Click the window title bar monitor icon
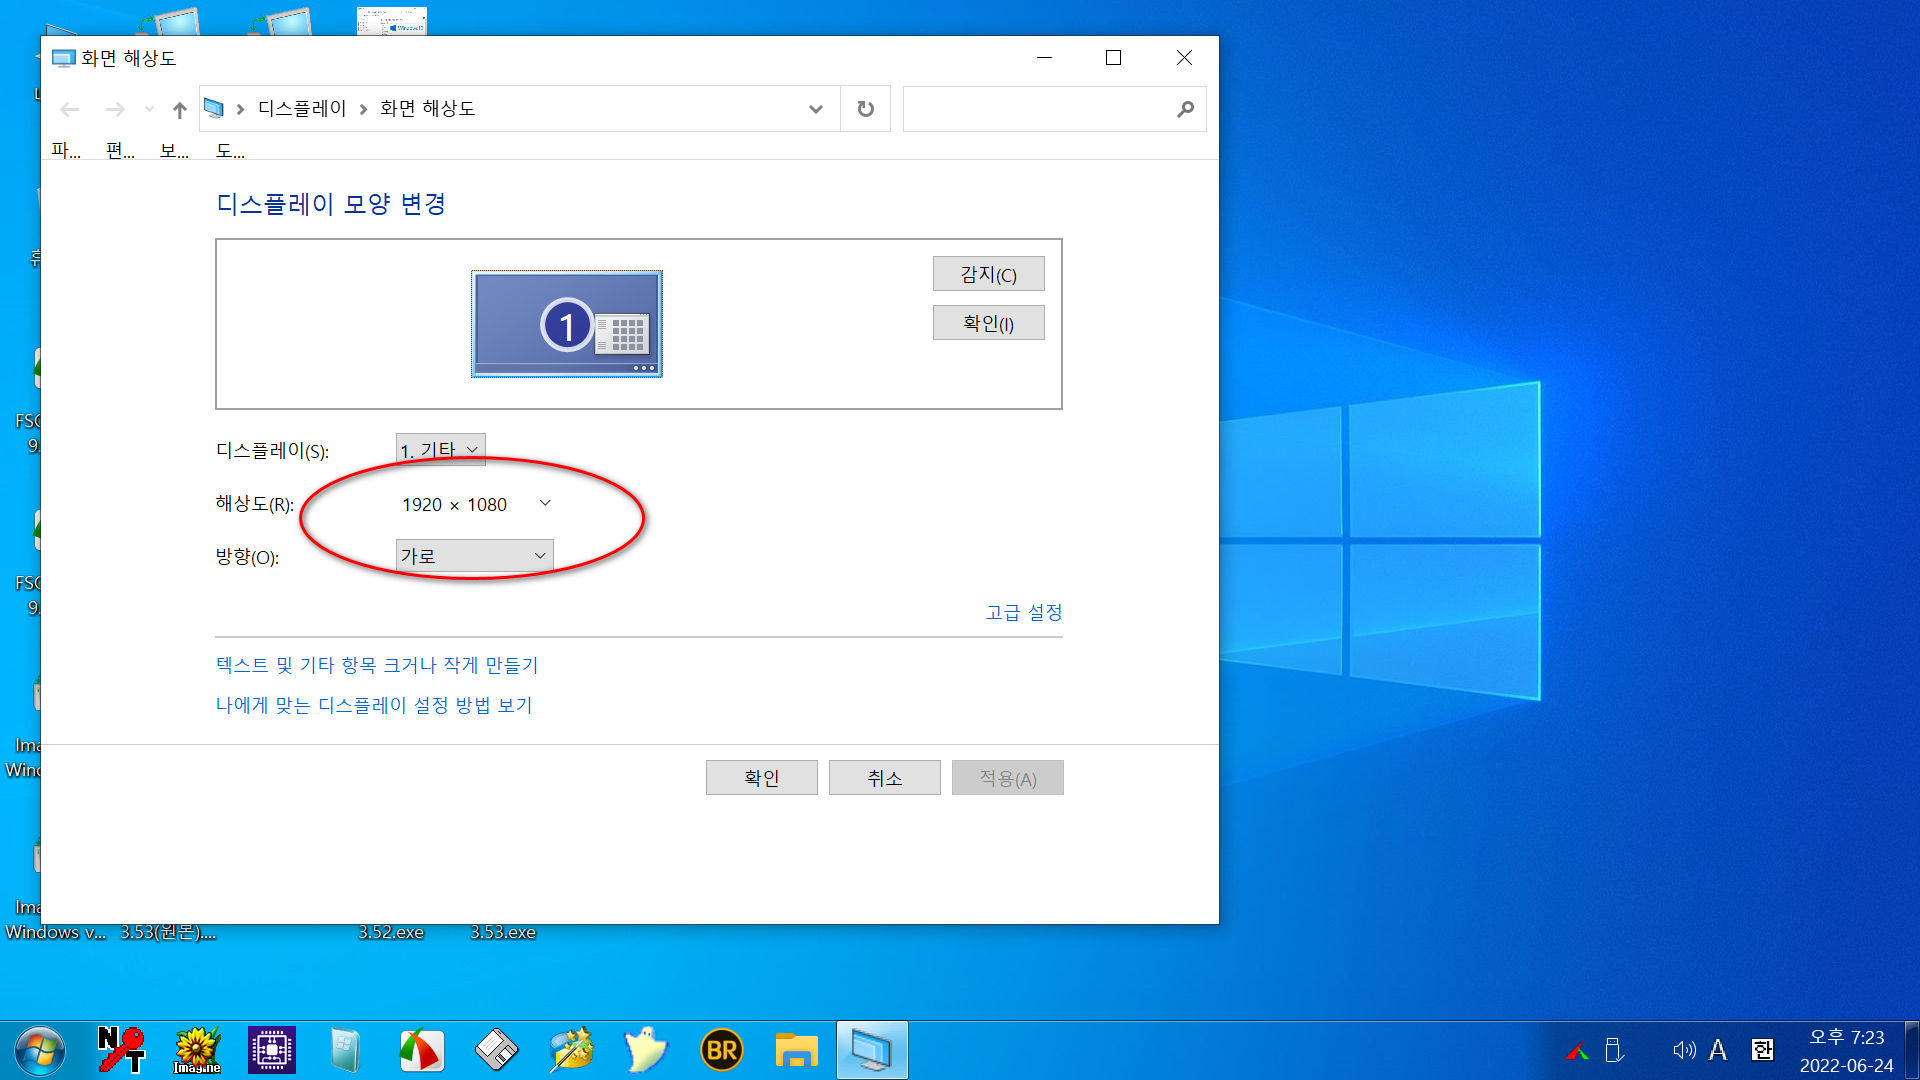Image resolution: width=1920 pixels, height=1080 pixels. tap(63, 58)
